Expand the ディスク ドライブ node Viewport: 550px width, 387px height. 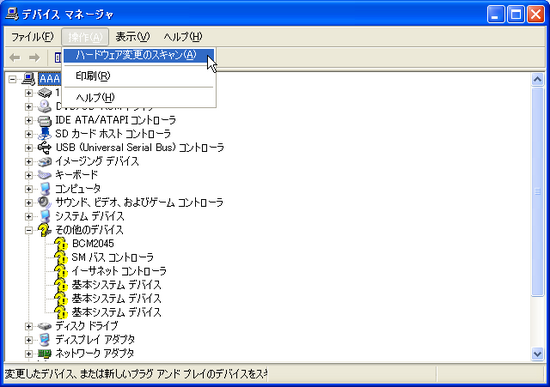(x=29, y=326)
